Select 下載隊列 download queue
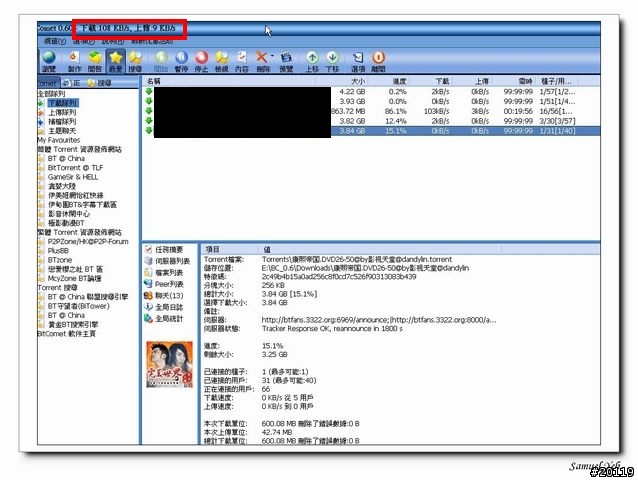Viewport: 638px width, 480px height. pyautogui.click(x=63, y=103)
